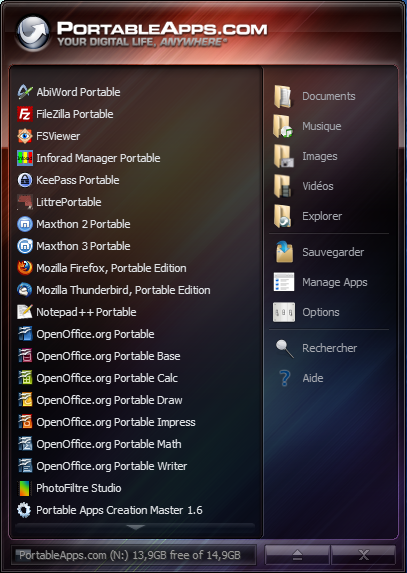Open the Vidéos label
Screen dimensions: 407x573
(x=317, y=186)
